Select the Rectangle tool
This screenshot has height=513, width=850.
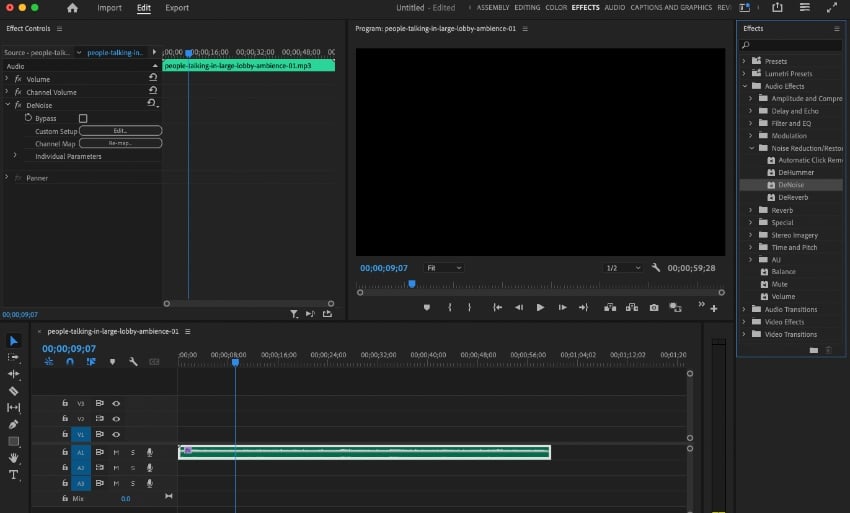[x=14, y=441]
